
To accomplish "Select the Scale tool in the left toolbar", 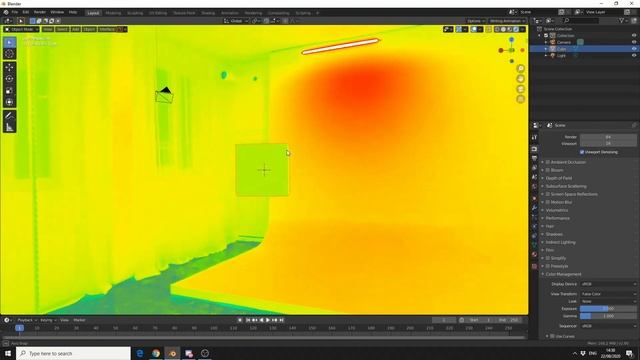I will click(x=9, y=91).
